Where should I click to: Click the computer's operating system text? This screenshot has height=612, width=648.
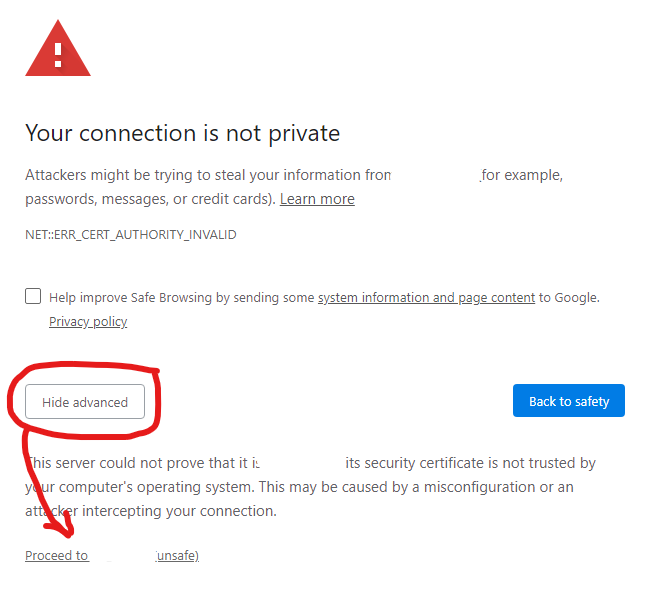coord(200,487)
